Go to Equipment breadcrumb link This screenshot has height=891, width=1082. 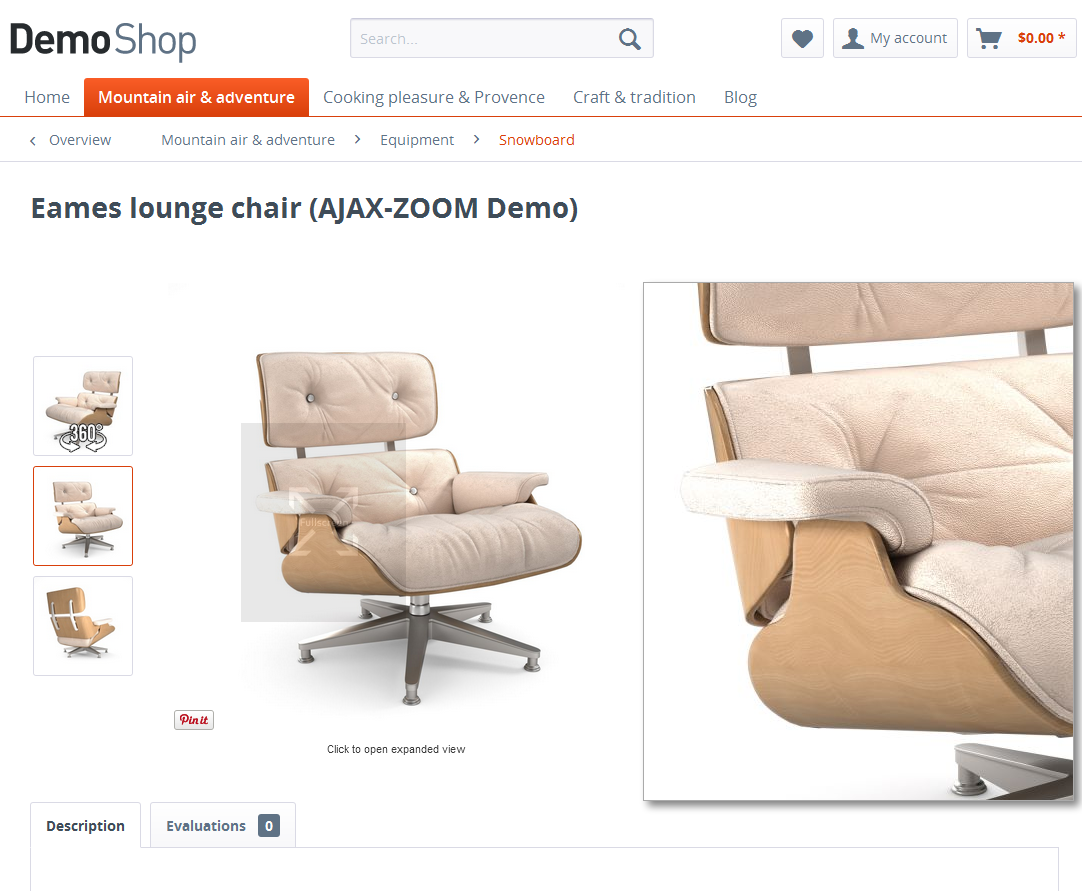point(417,140)
